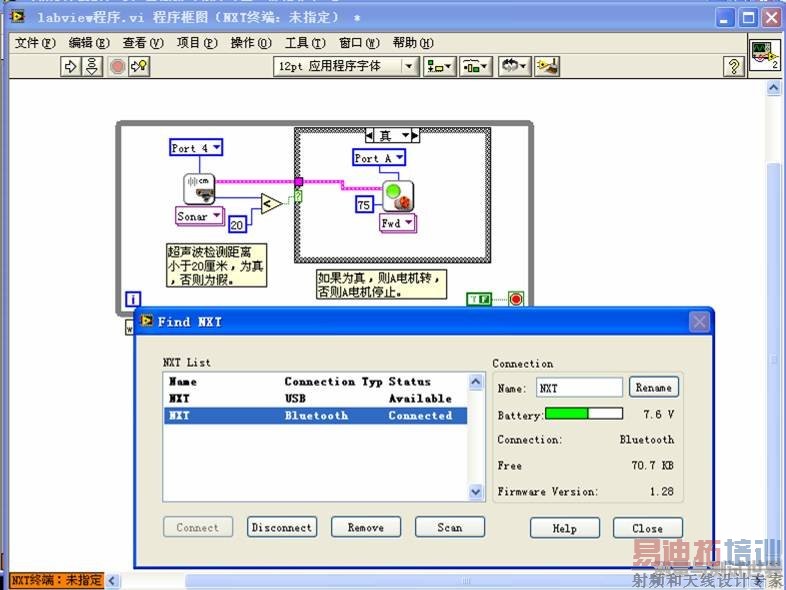Screen dimensions: 786x590
Task: Select the numeric constant 20
Action: (x=237, y=225)
